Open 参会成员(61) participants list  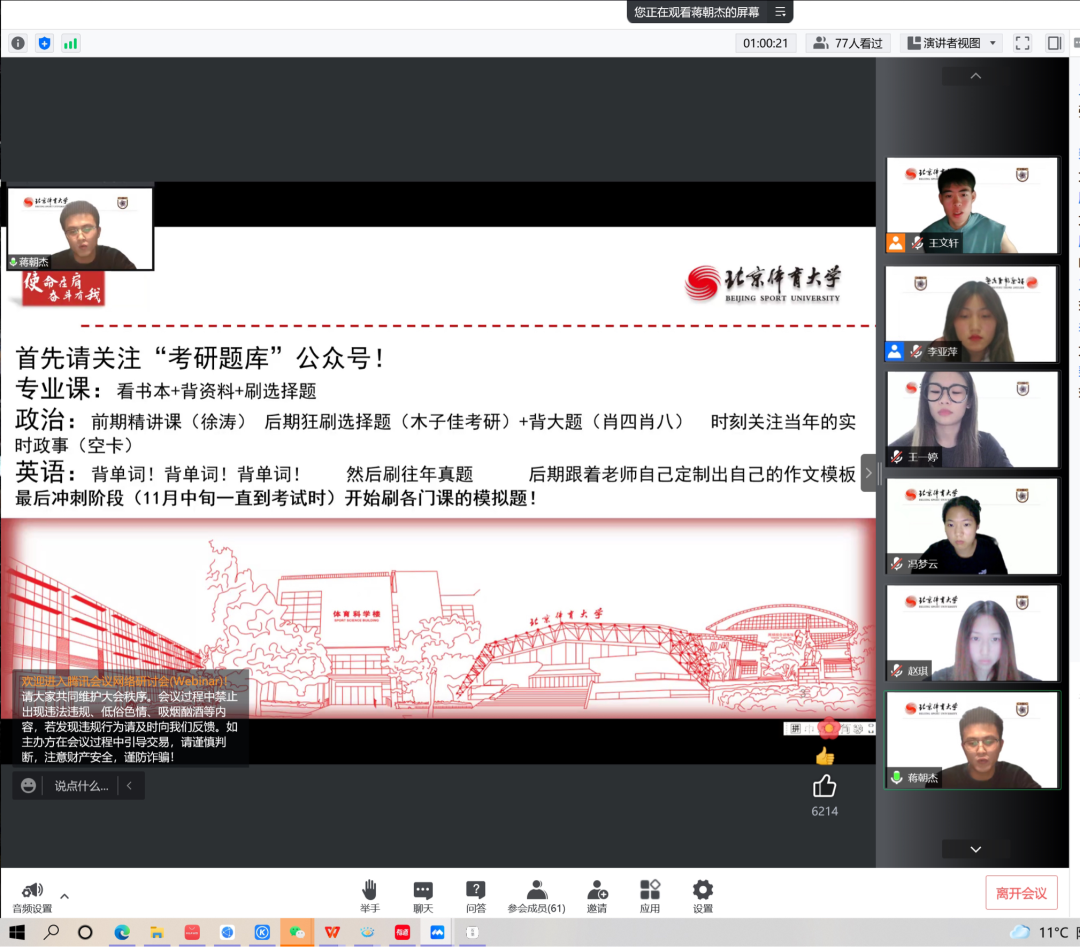pos(537,897)
